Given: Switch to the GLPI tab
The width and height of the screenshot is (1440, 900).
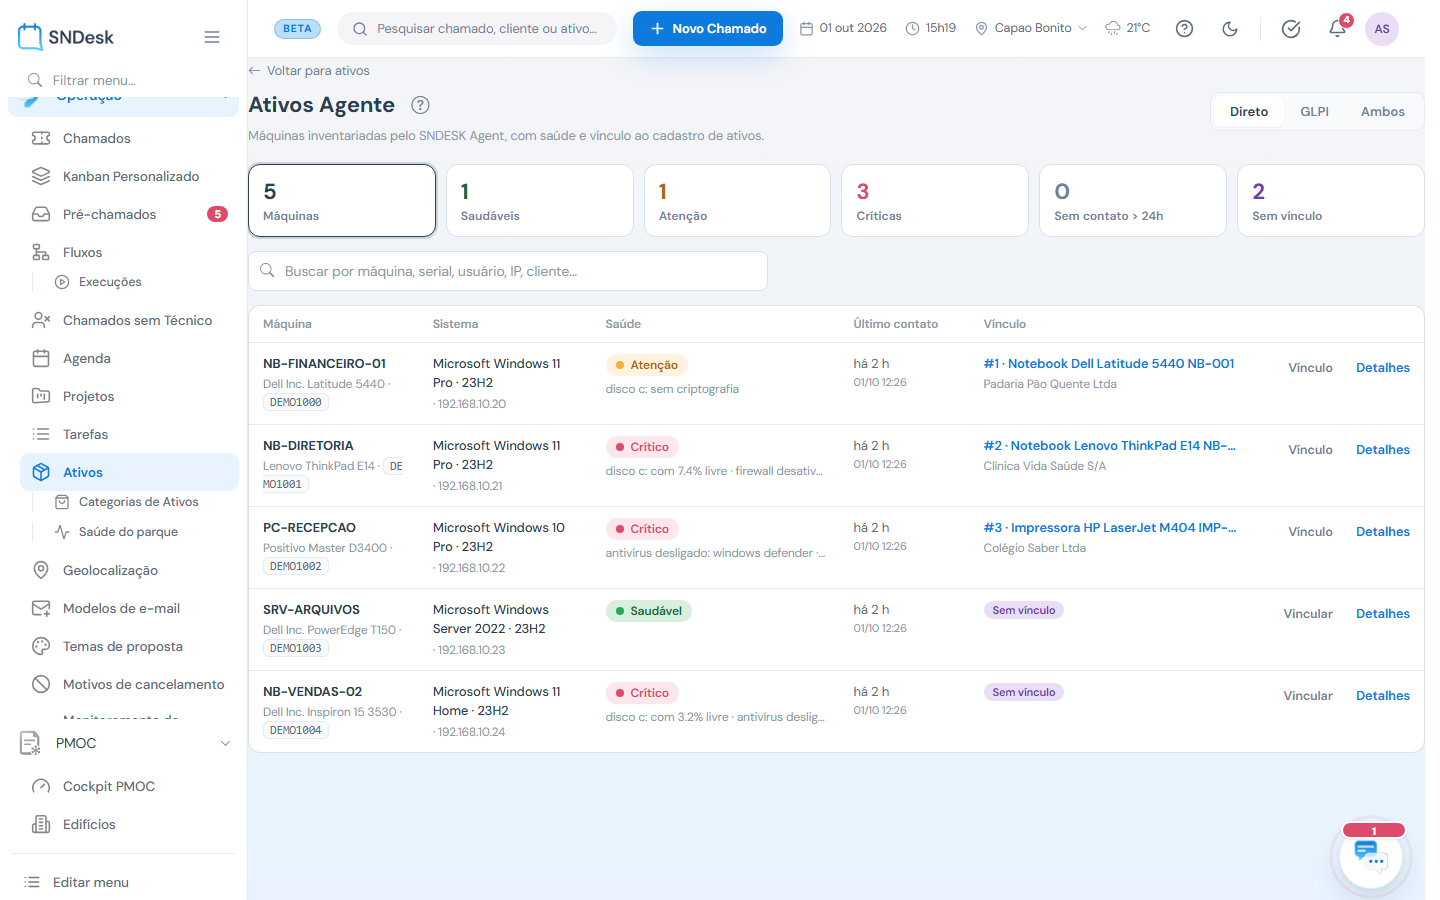Looking at the screenshot, I should (x=1314, y=112).
